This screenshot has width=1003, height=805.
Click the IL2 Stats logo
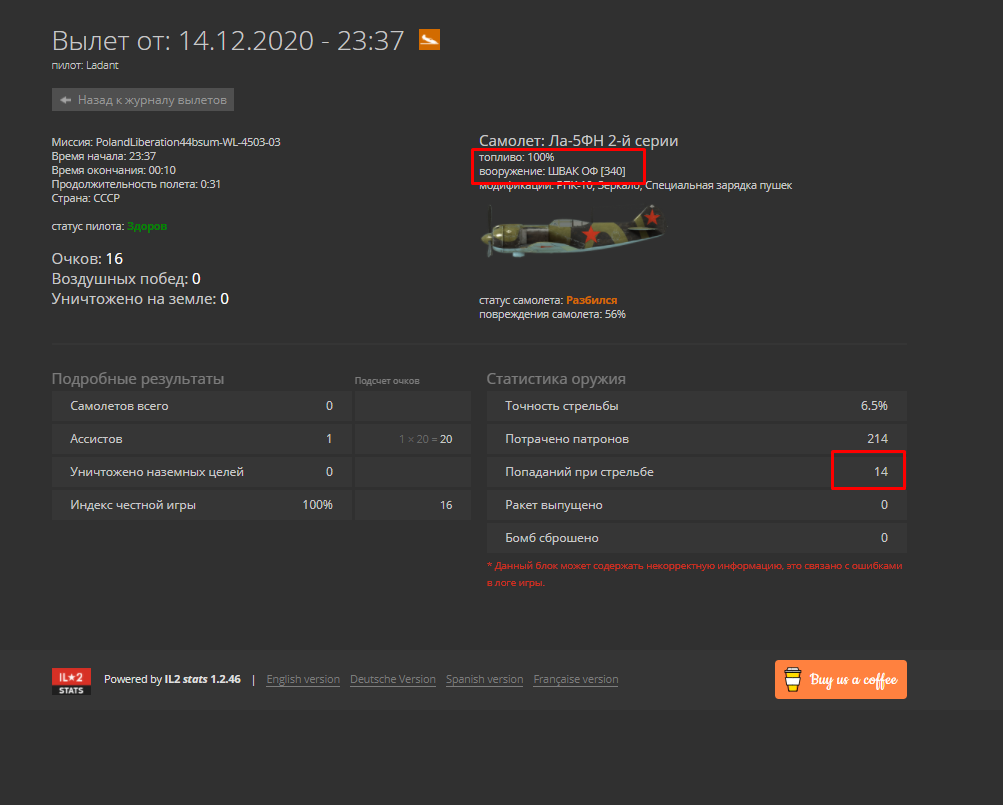(x=71, y=681)
